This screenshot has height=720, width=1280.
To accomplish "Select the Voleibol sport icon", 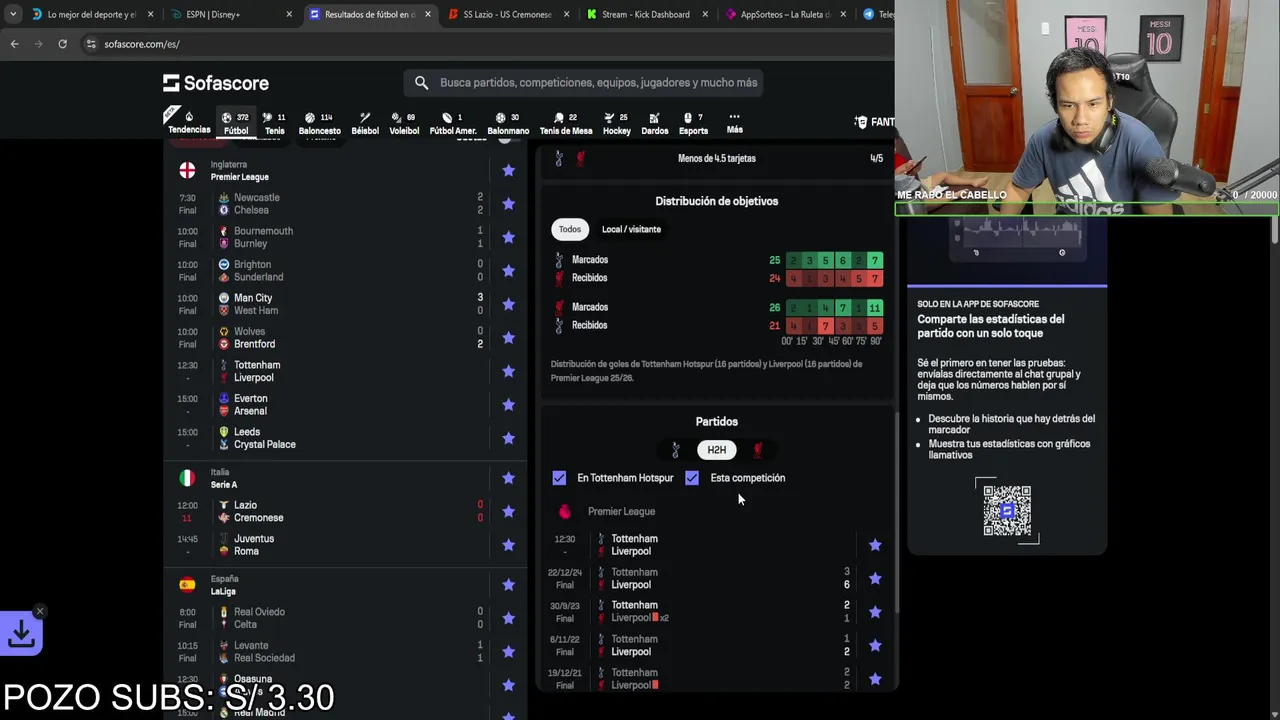I will (404, 123).
